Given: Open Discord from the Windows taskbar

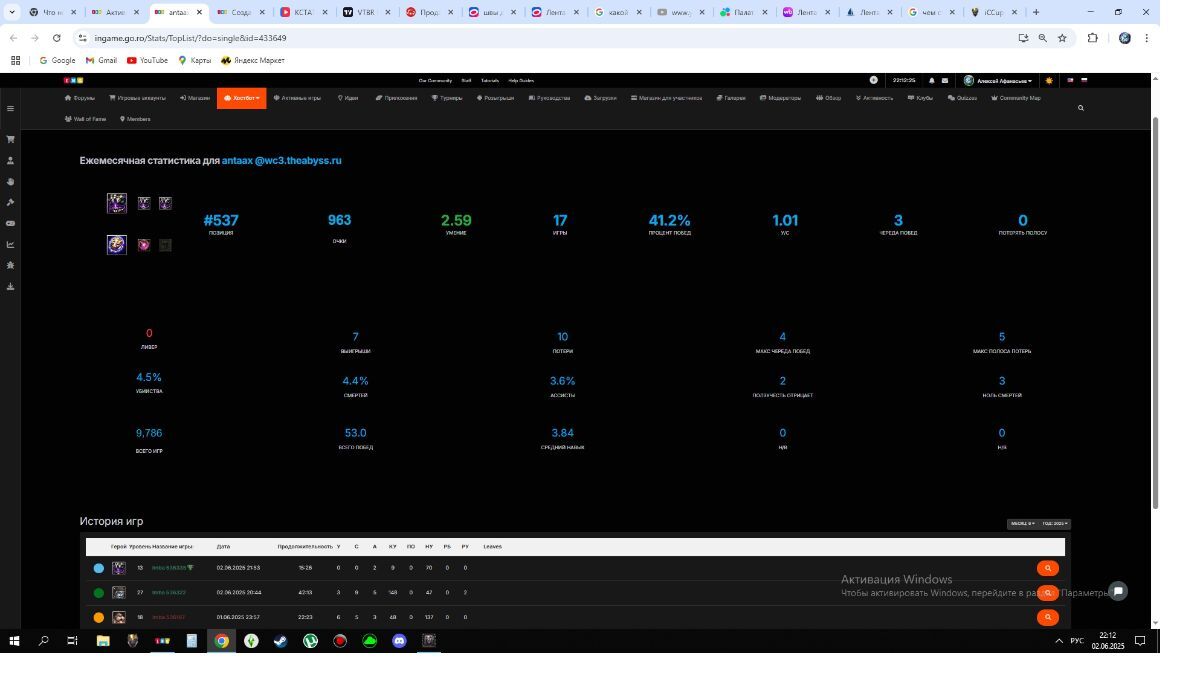Looking at the screenshot, I should pyautogui.click(x=399, y=641).
